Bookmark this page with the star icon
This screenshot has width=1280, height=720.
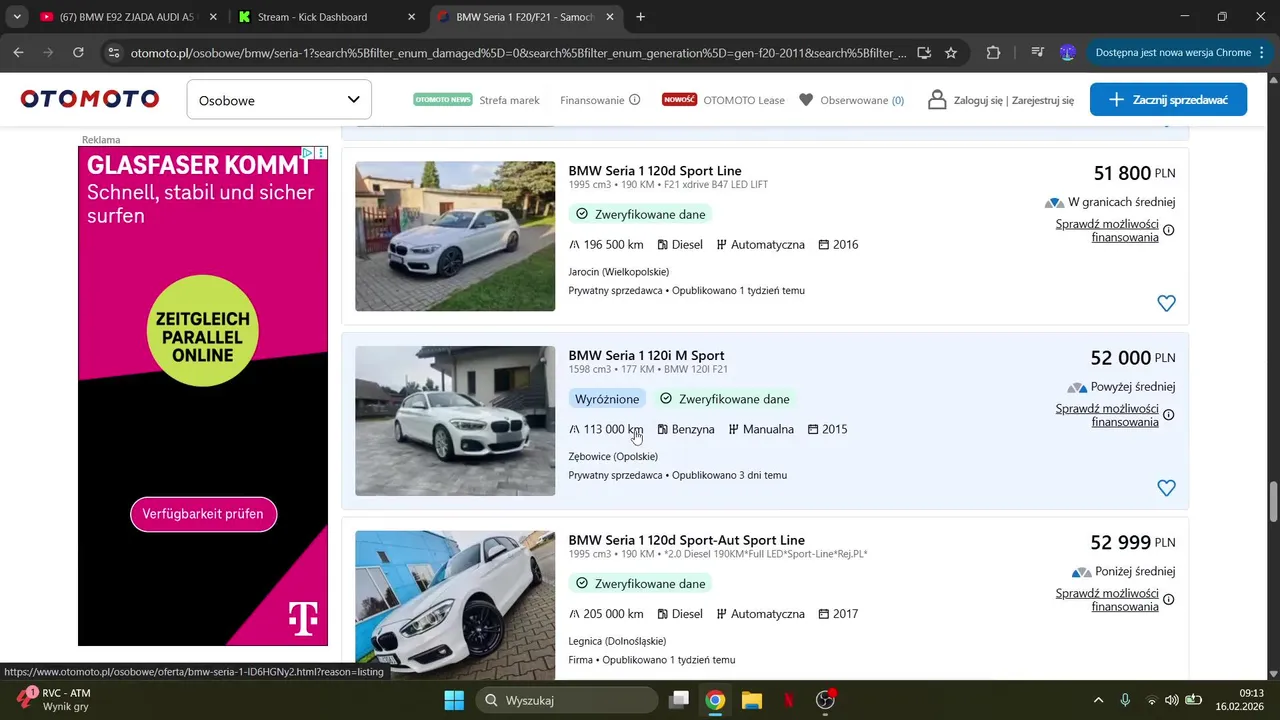[x=951, y=53]
